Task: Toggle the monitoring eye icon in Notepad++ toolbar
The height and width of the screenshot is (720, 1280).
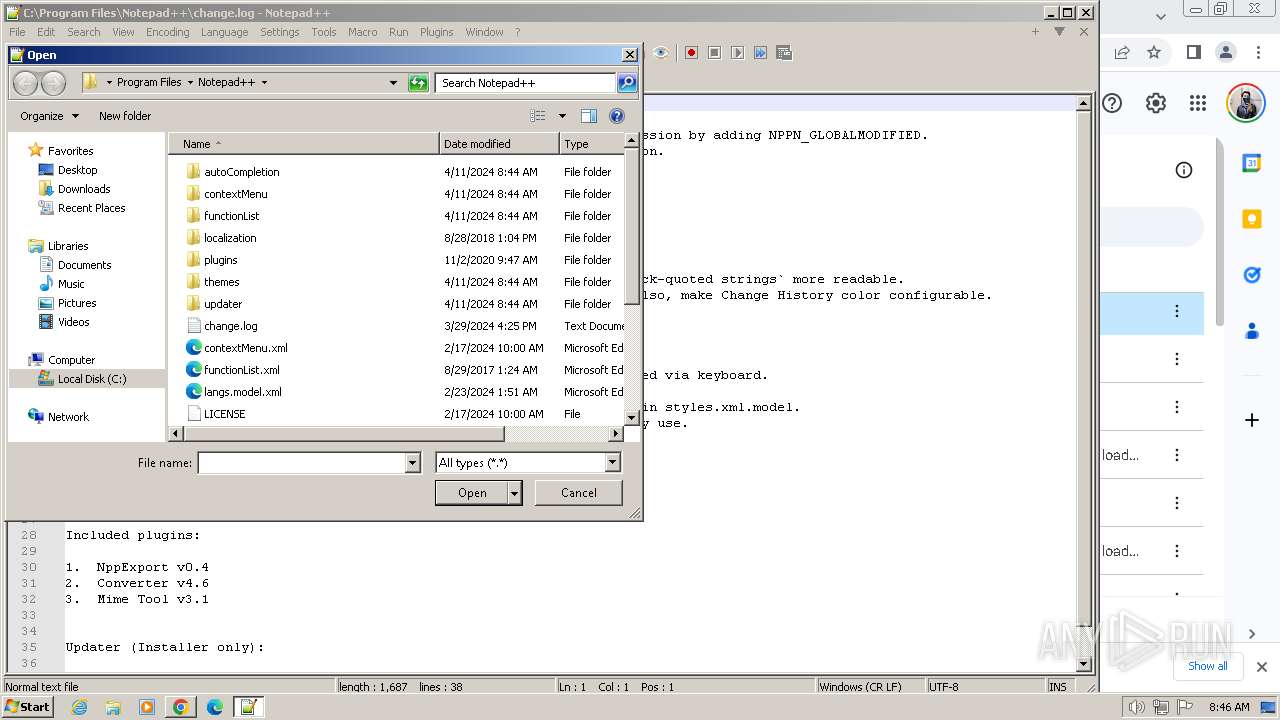Action: pos(660,52)
